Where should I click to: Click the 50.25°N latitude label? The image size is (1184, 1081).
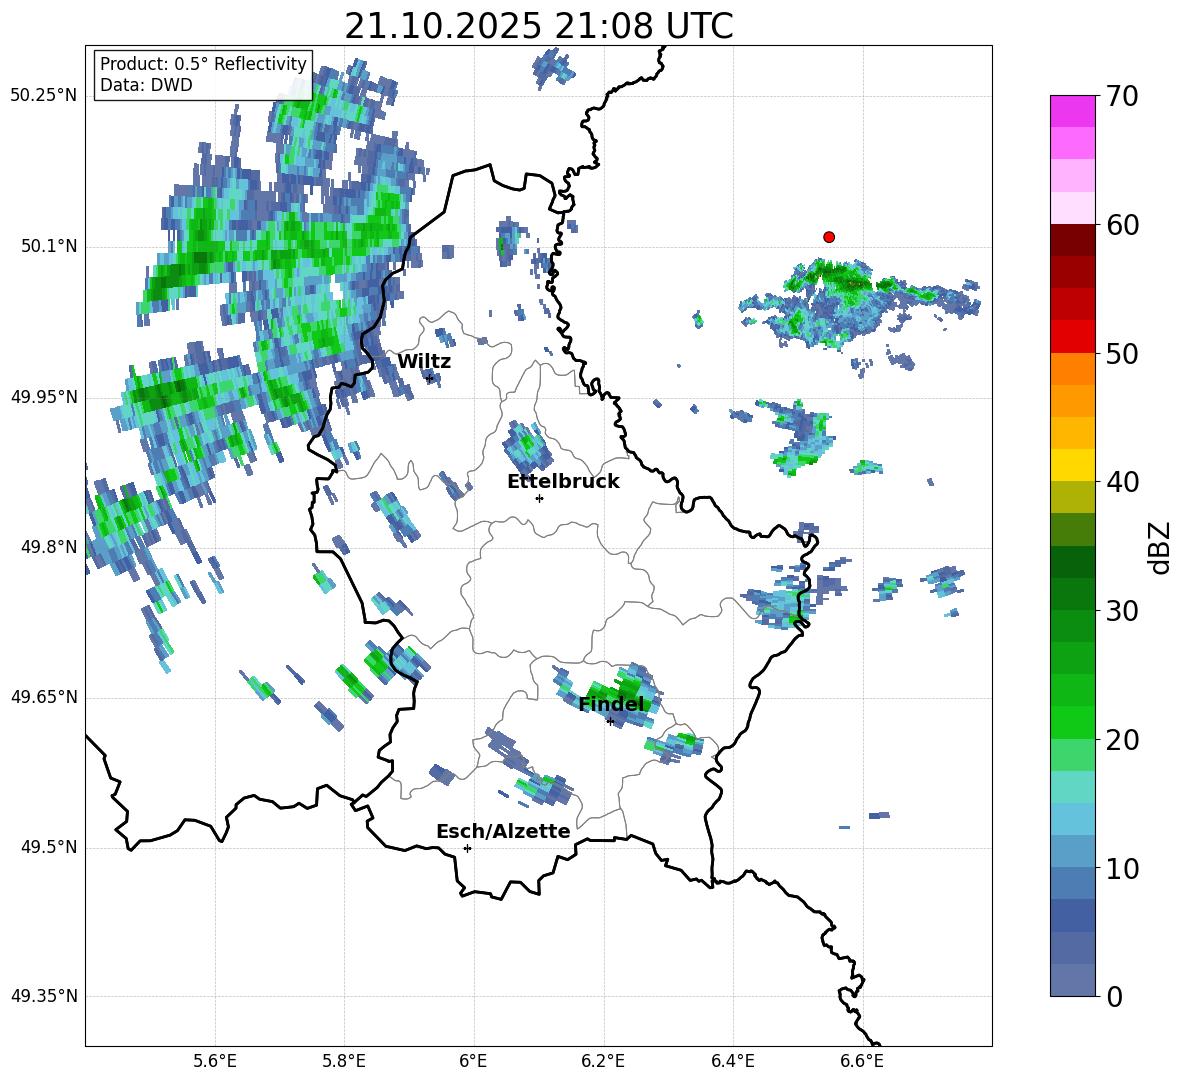[x=44, y=96]
